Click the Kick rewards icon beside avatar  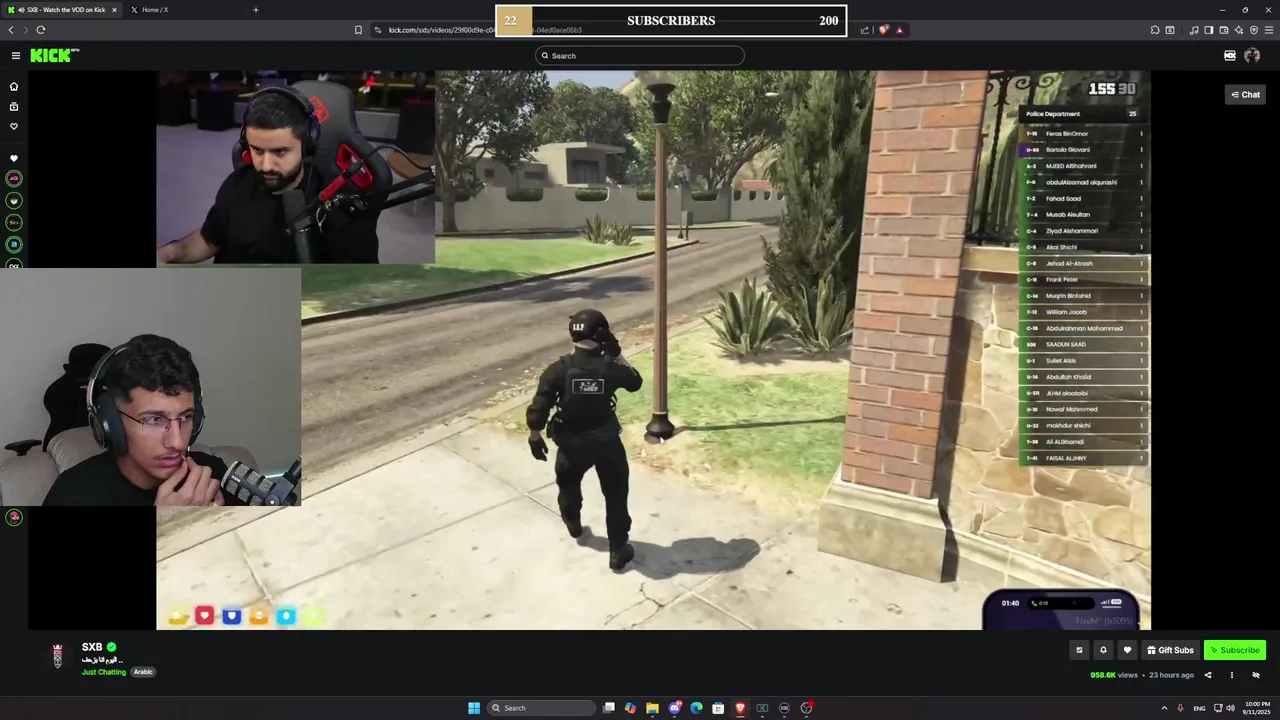[1230, 56]
